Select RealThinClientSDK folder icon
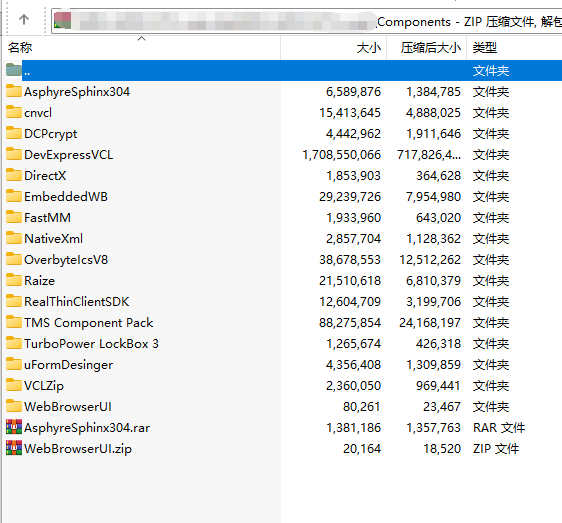This screenshot has width=562, height=523. pyautogui.click(x=14, y=301)
